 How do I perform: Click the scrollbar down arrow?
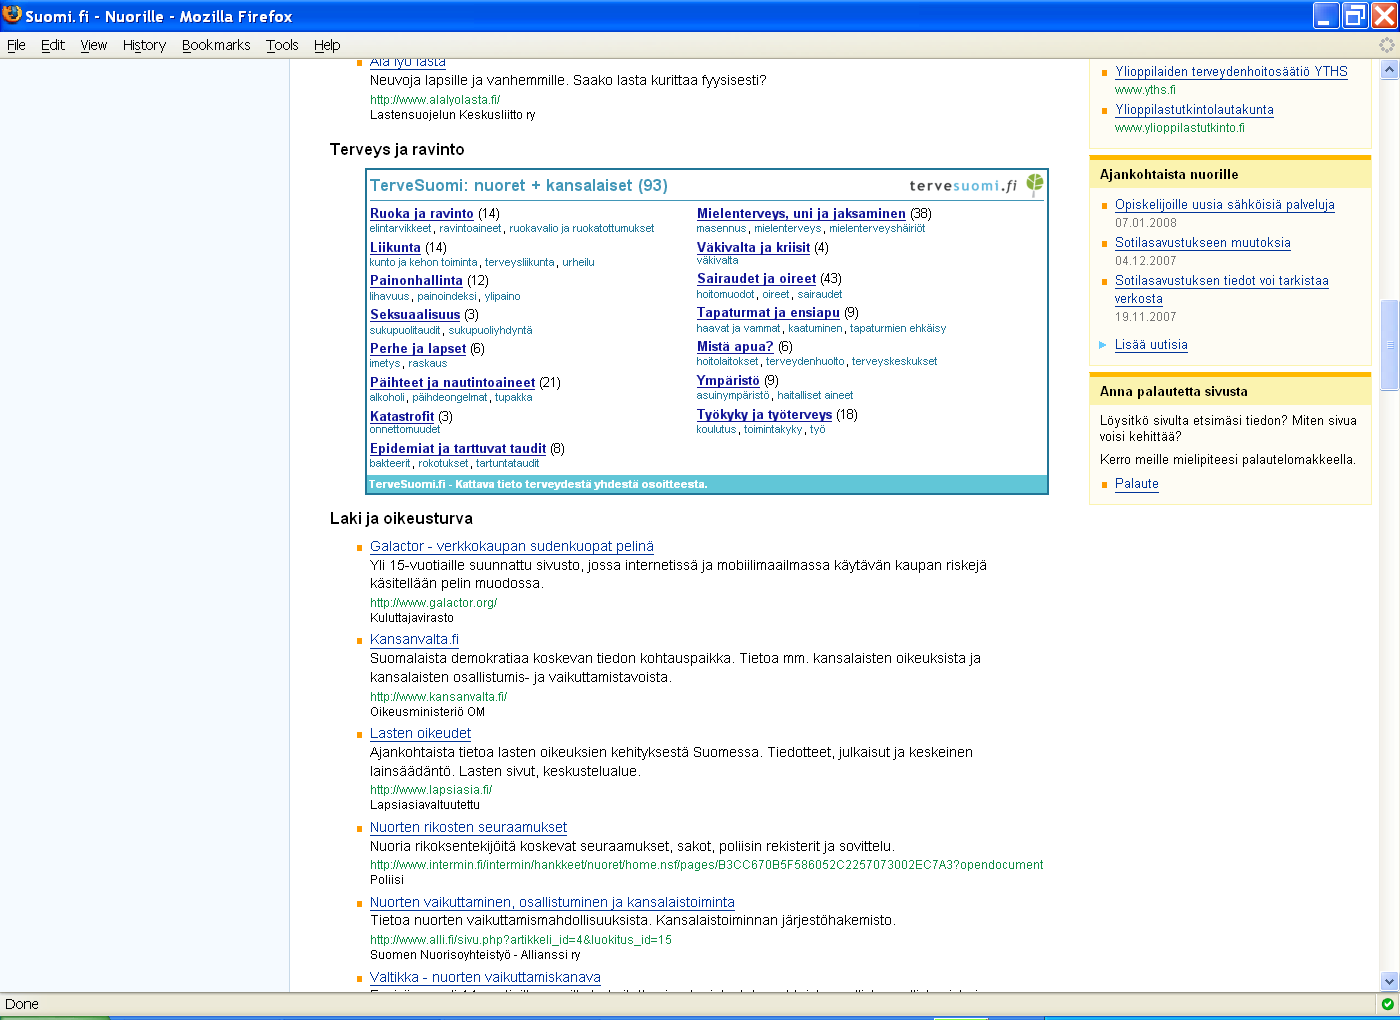pos(1389,981)
